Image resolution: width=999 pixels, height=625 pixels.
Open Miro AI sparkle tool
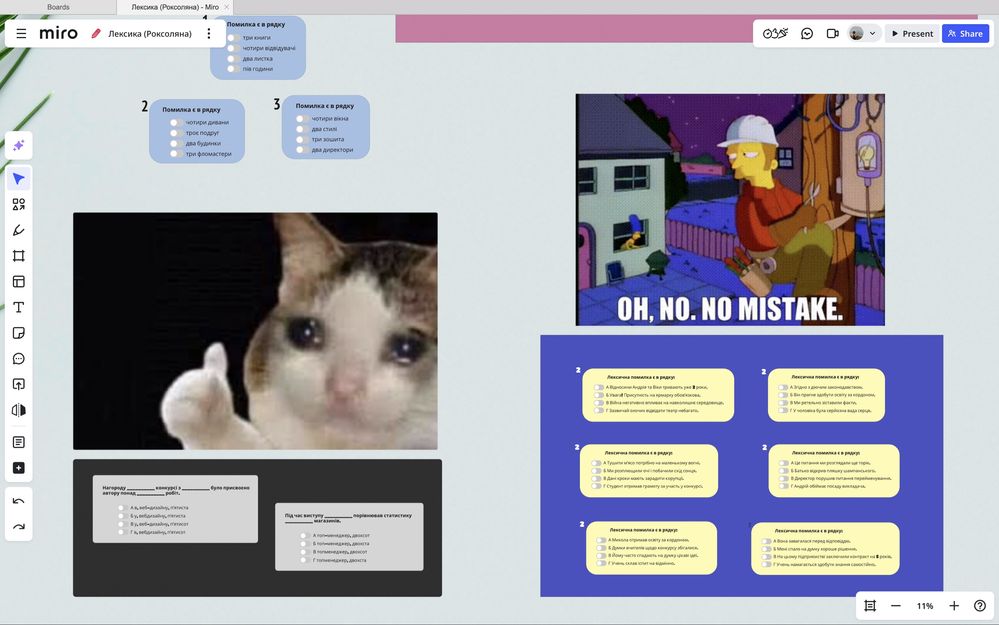coord(18,145)
